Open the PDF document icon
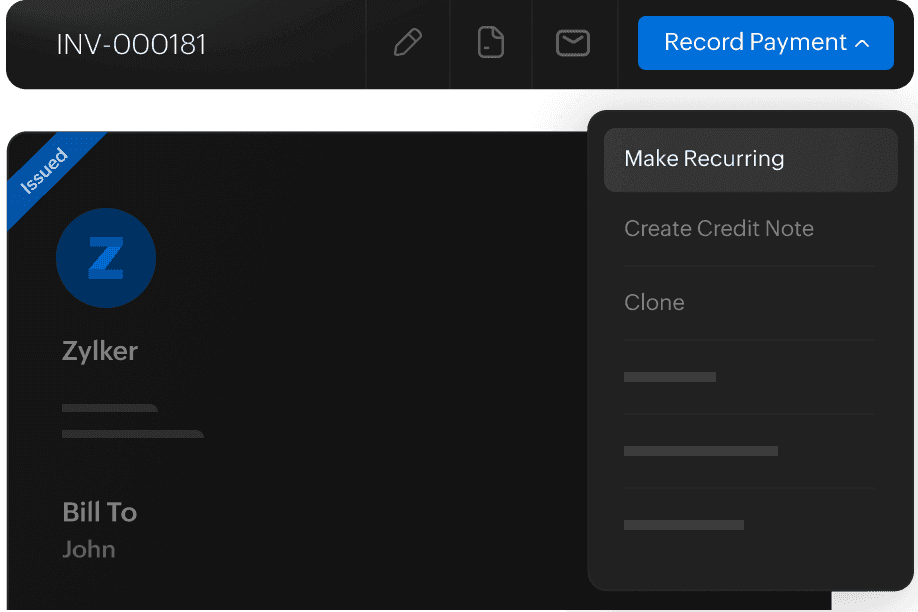The height and width of the screenshot is (612, 918). tap(490, 43)
